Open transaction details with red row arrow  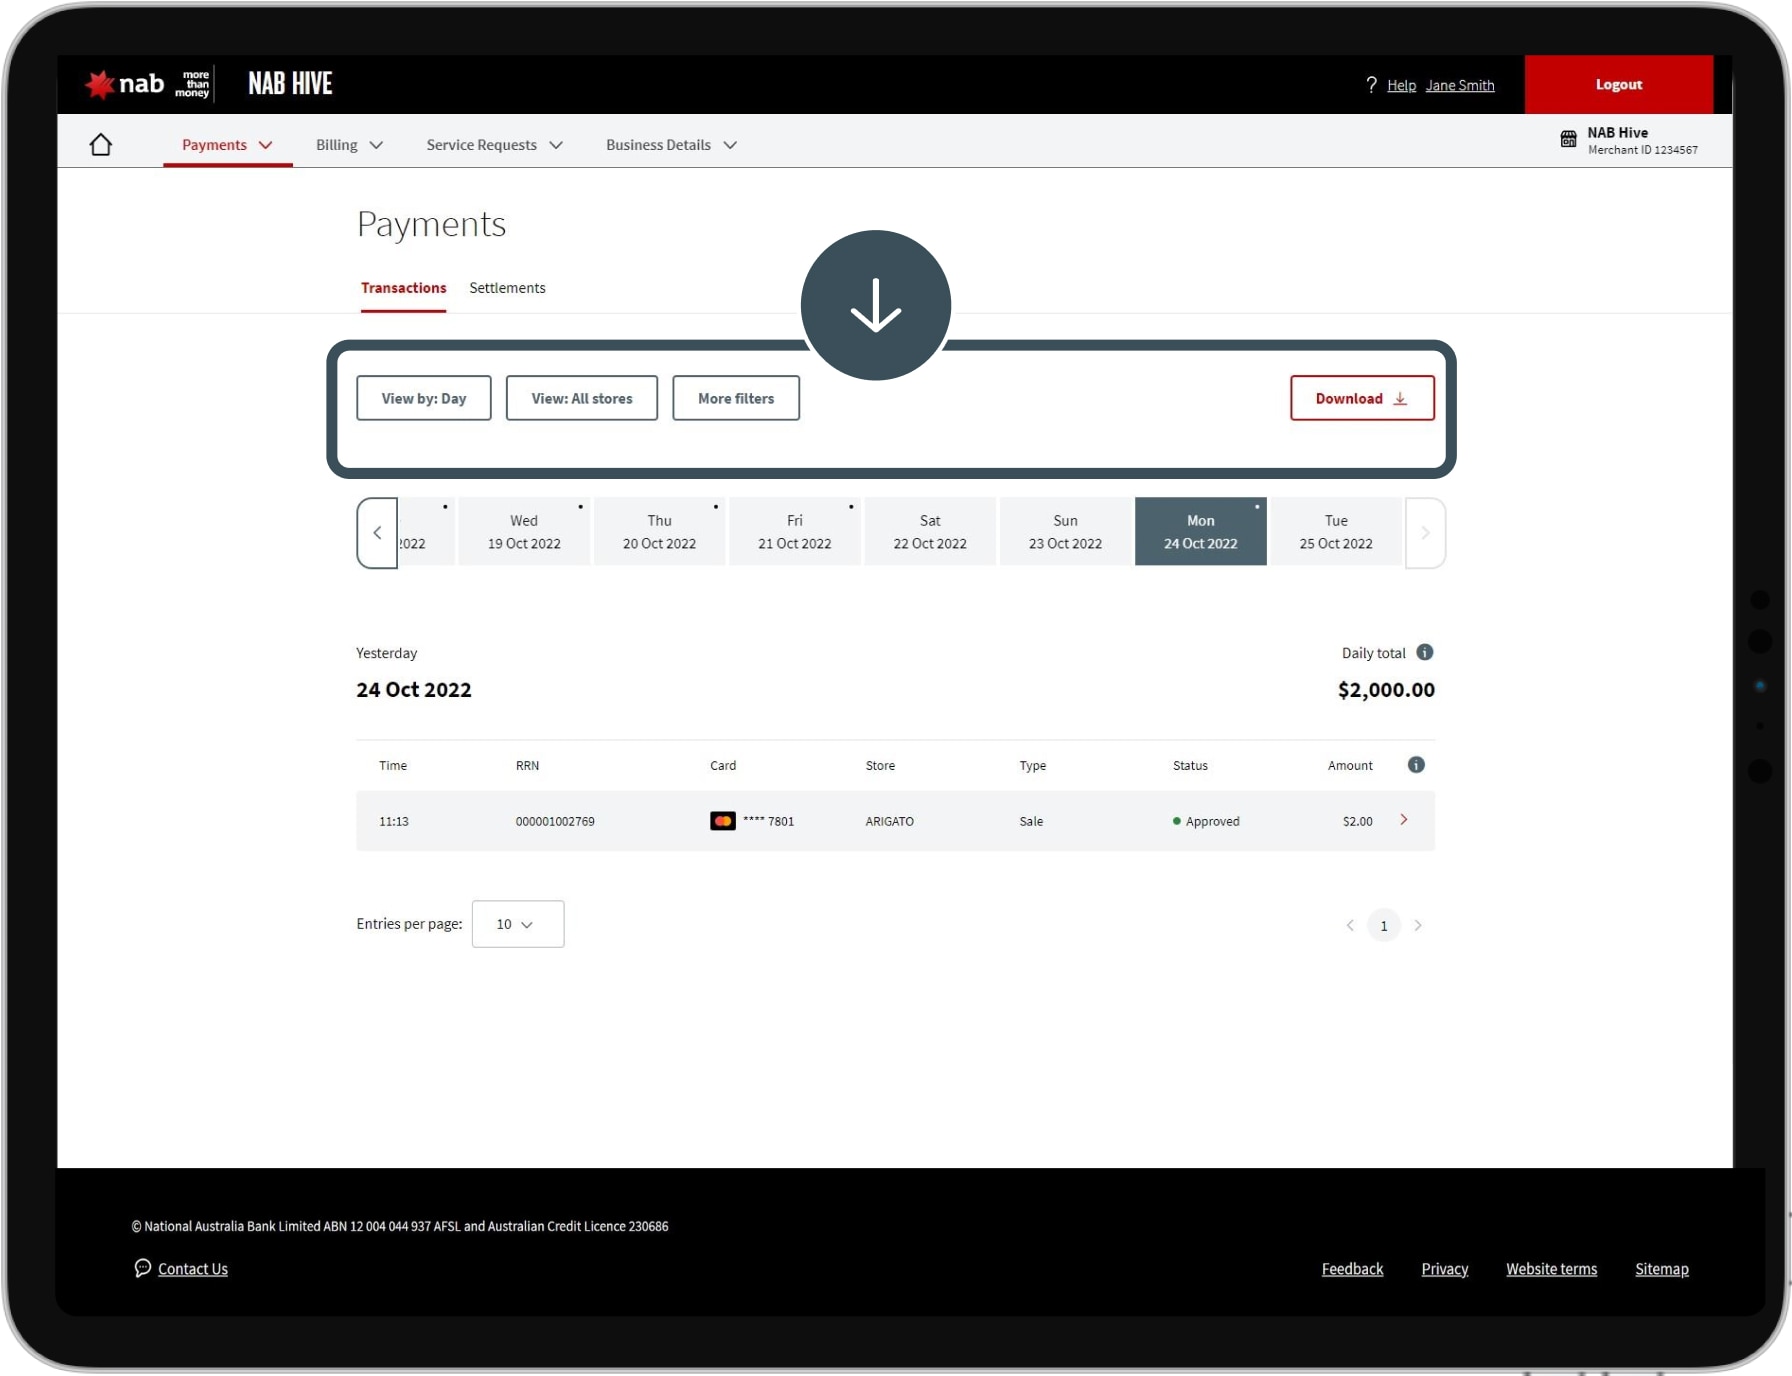point(1404,820)
